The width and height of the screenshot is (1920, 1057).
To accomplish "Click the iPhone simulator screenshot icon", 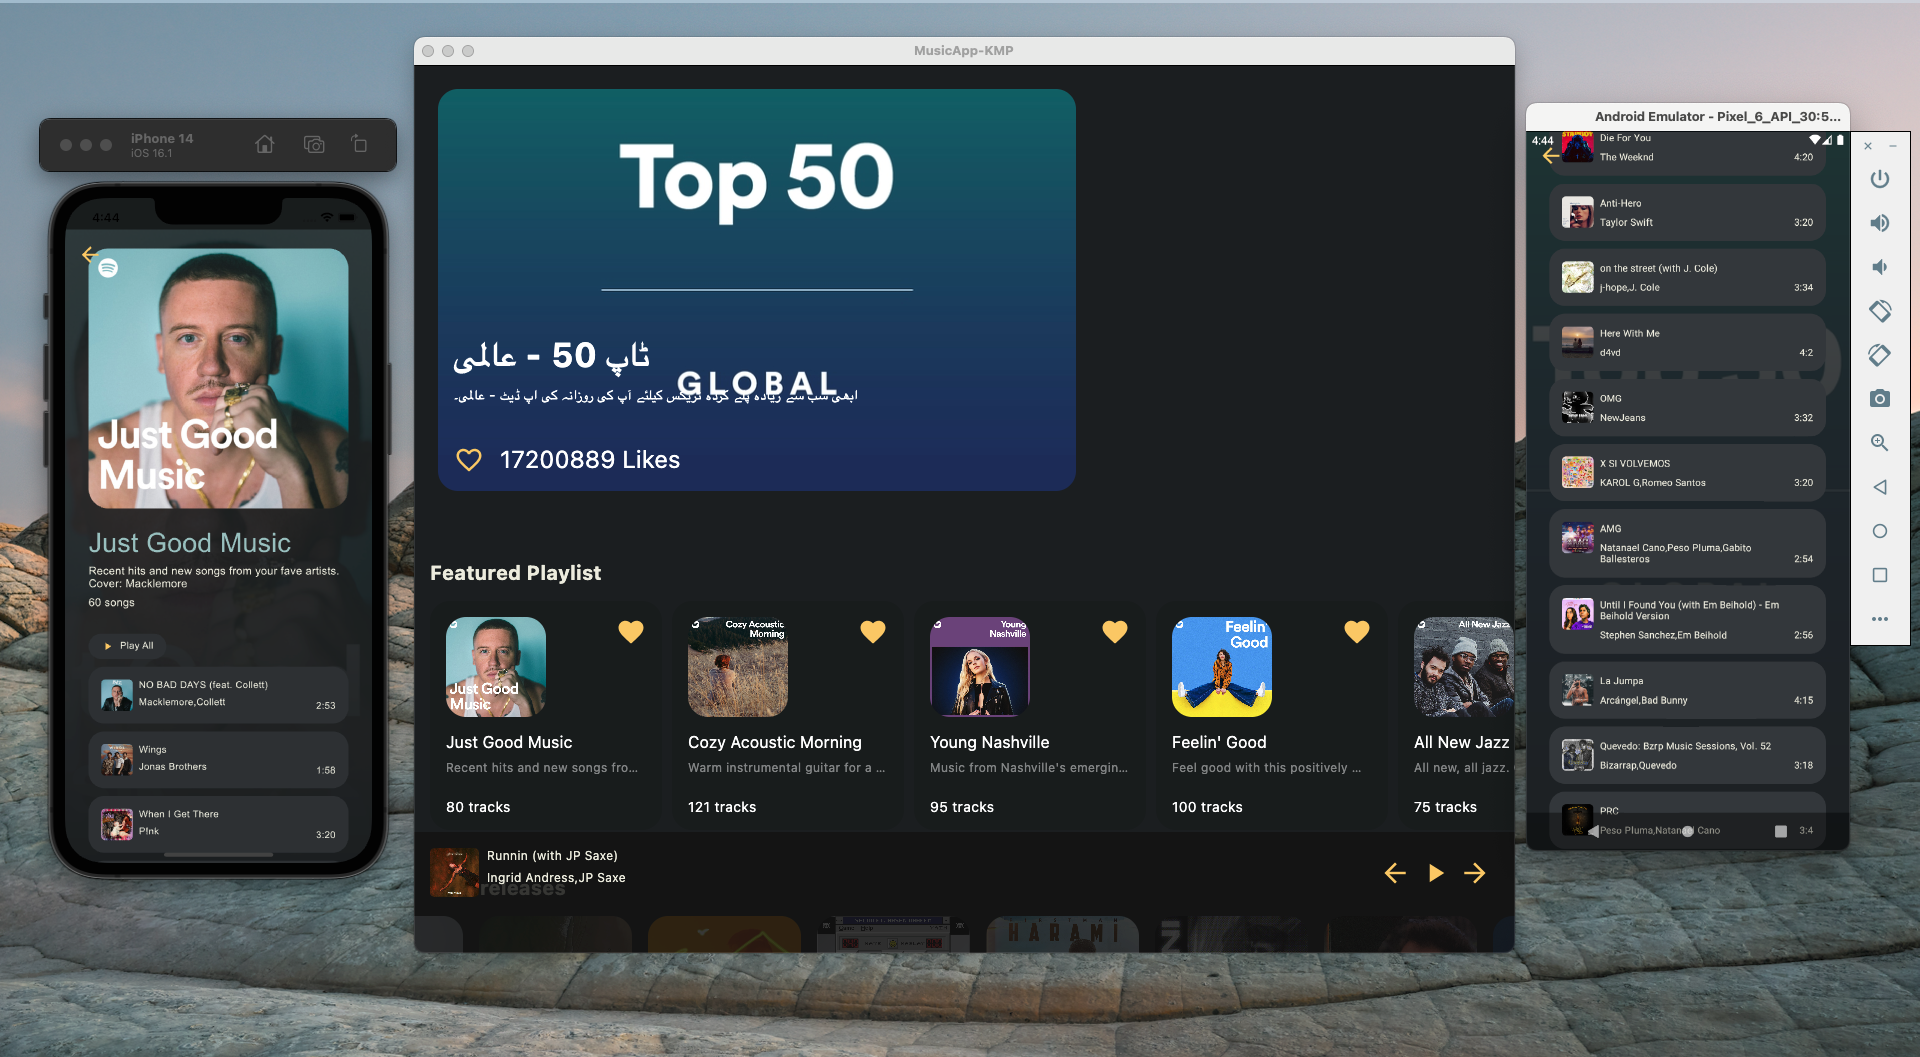I will point(314,144).
